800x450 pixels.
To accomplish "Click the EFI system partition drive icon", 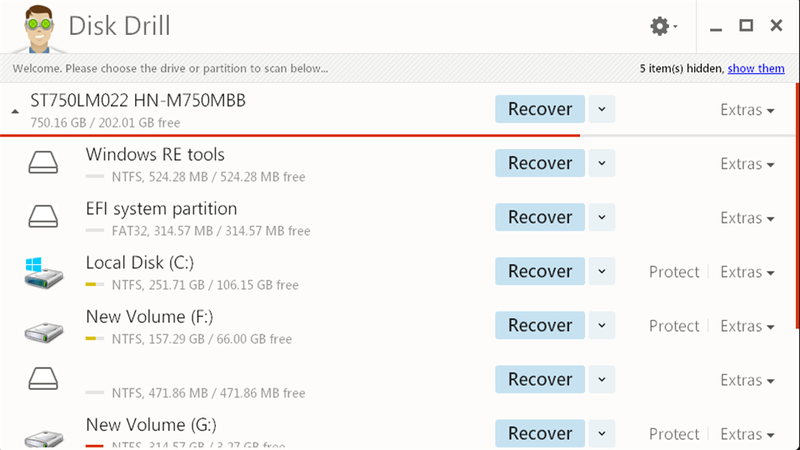I will (x=43, y=218).
